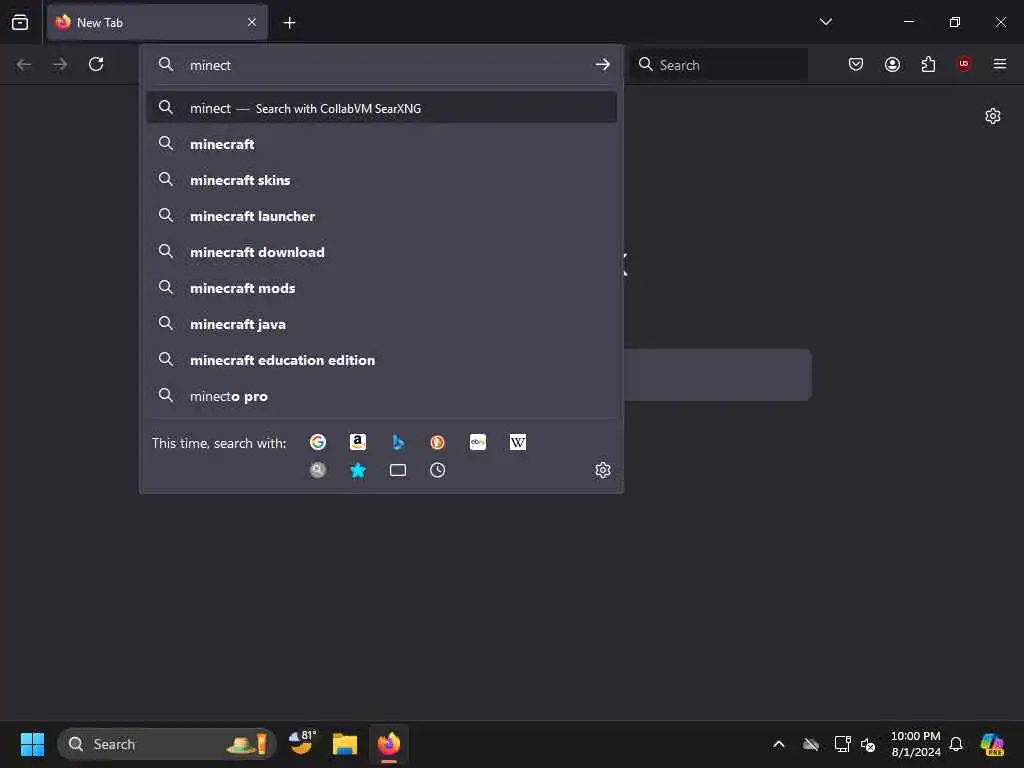Open Firefox application menu
Viewport: 1024px width, 768px height.
click(x=1000, y=64)
